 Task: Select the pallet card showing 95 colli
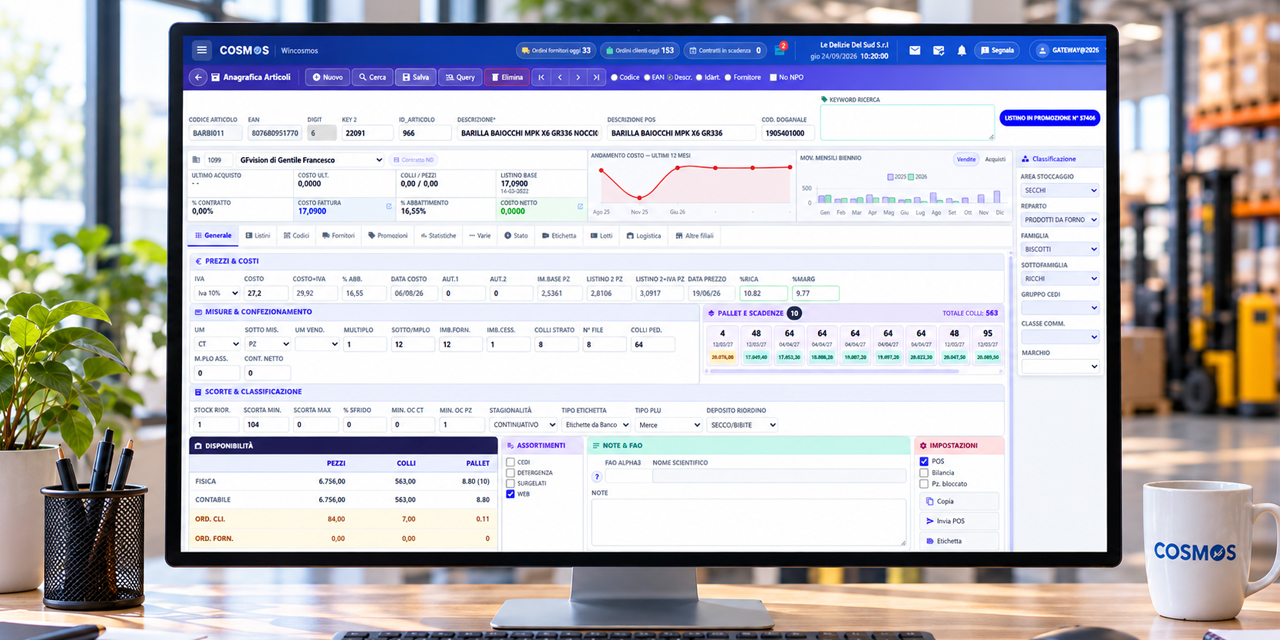[987, 345]
